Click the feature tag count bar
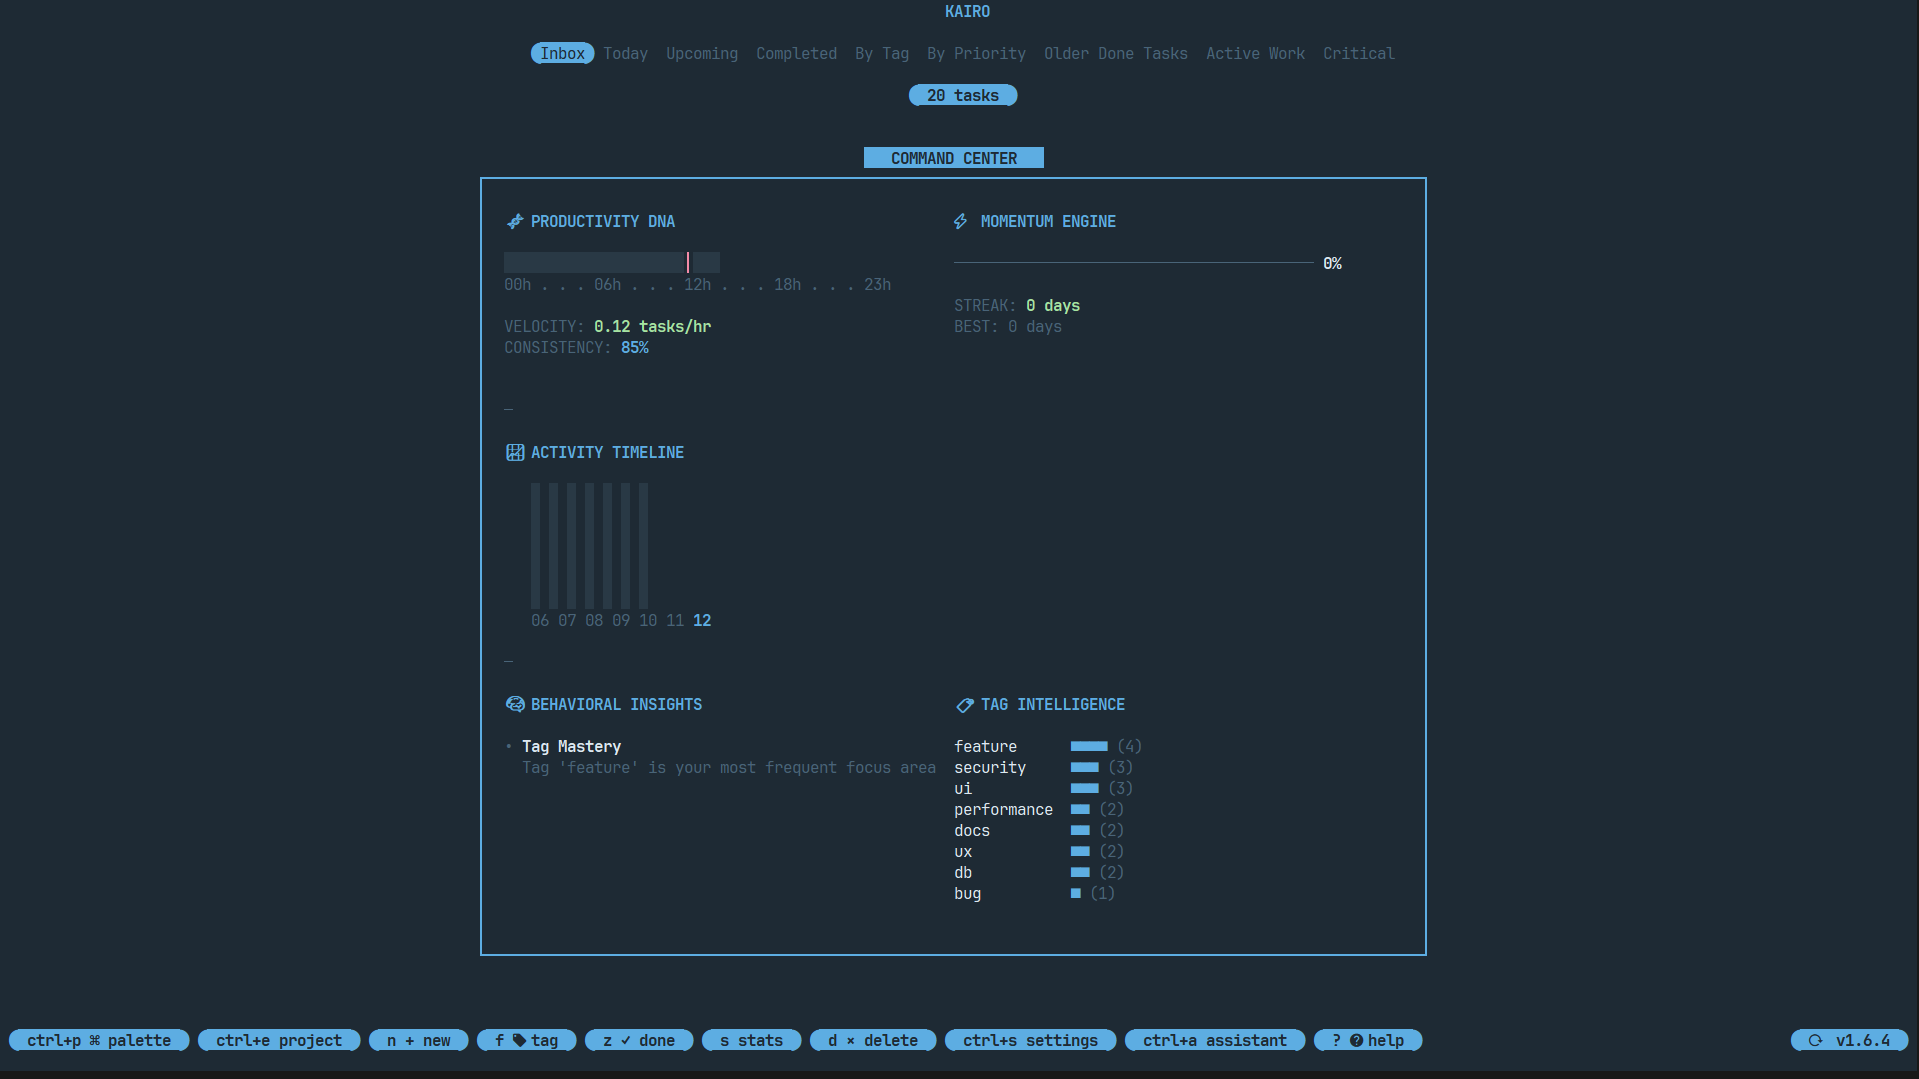1919x1079 pixels. [1089, 747]
